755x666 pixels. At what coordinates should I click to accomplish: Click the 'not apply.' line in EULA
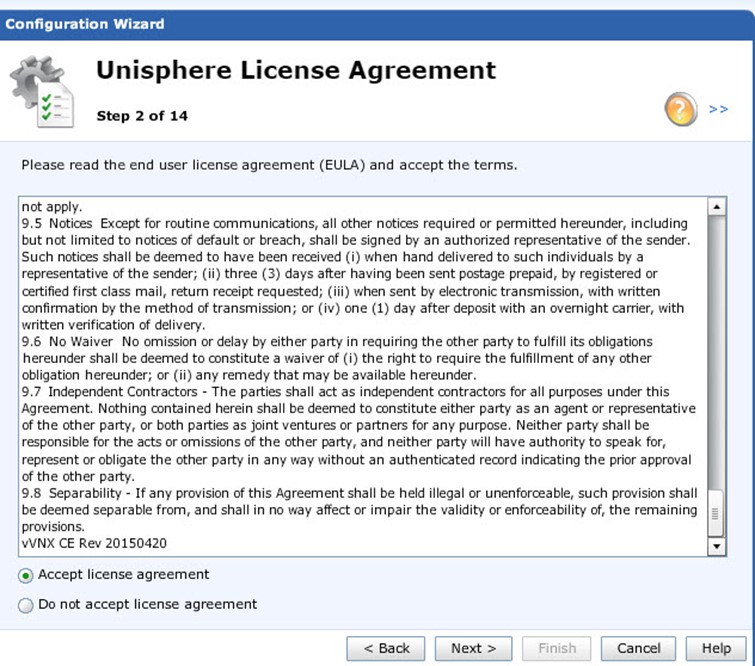point(52,207)
